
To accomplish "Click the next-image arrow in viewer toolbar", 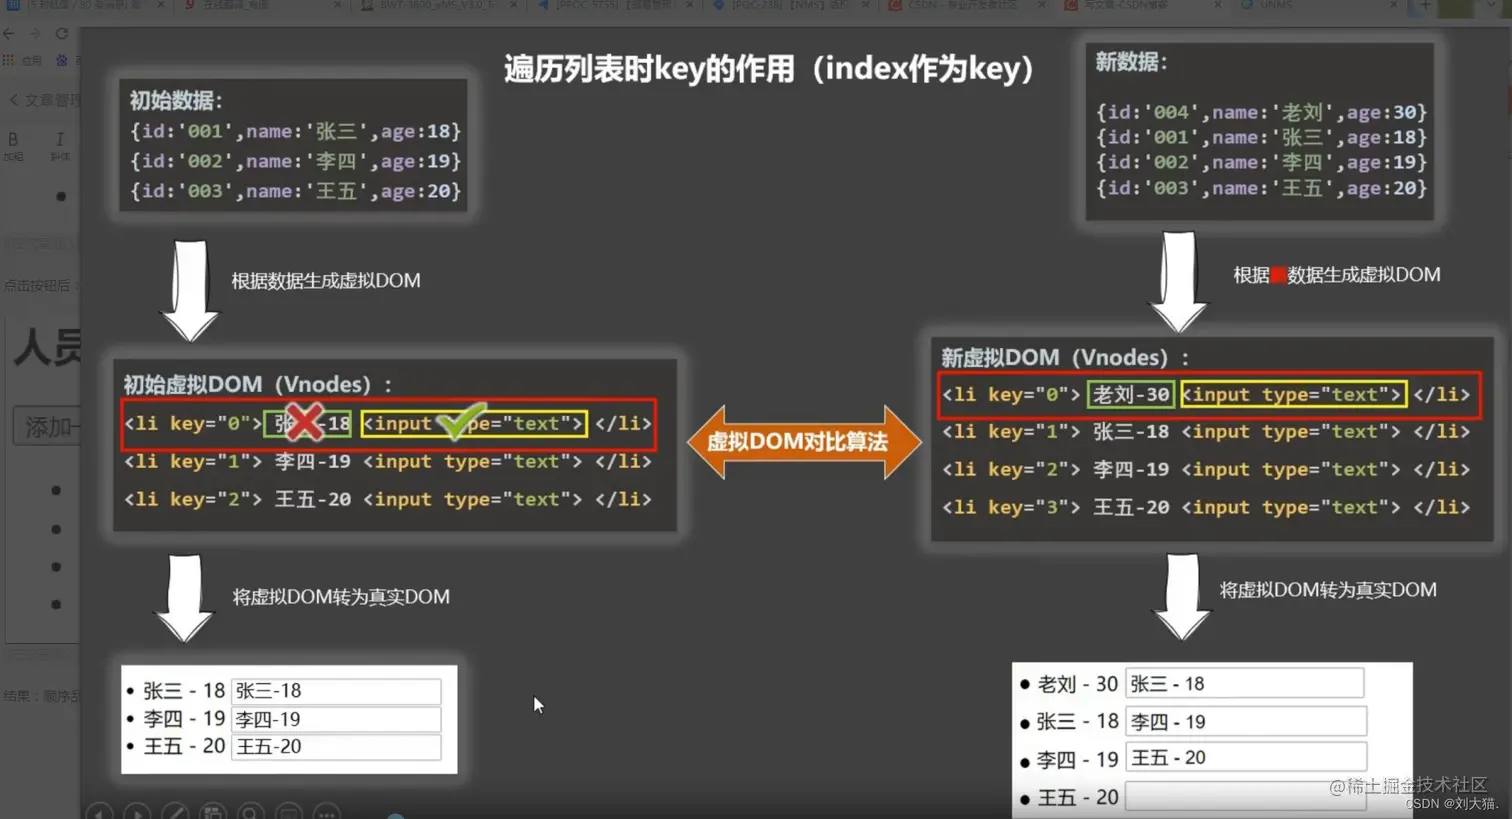I will click(x=138, y=815).
